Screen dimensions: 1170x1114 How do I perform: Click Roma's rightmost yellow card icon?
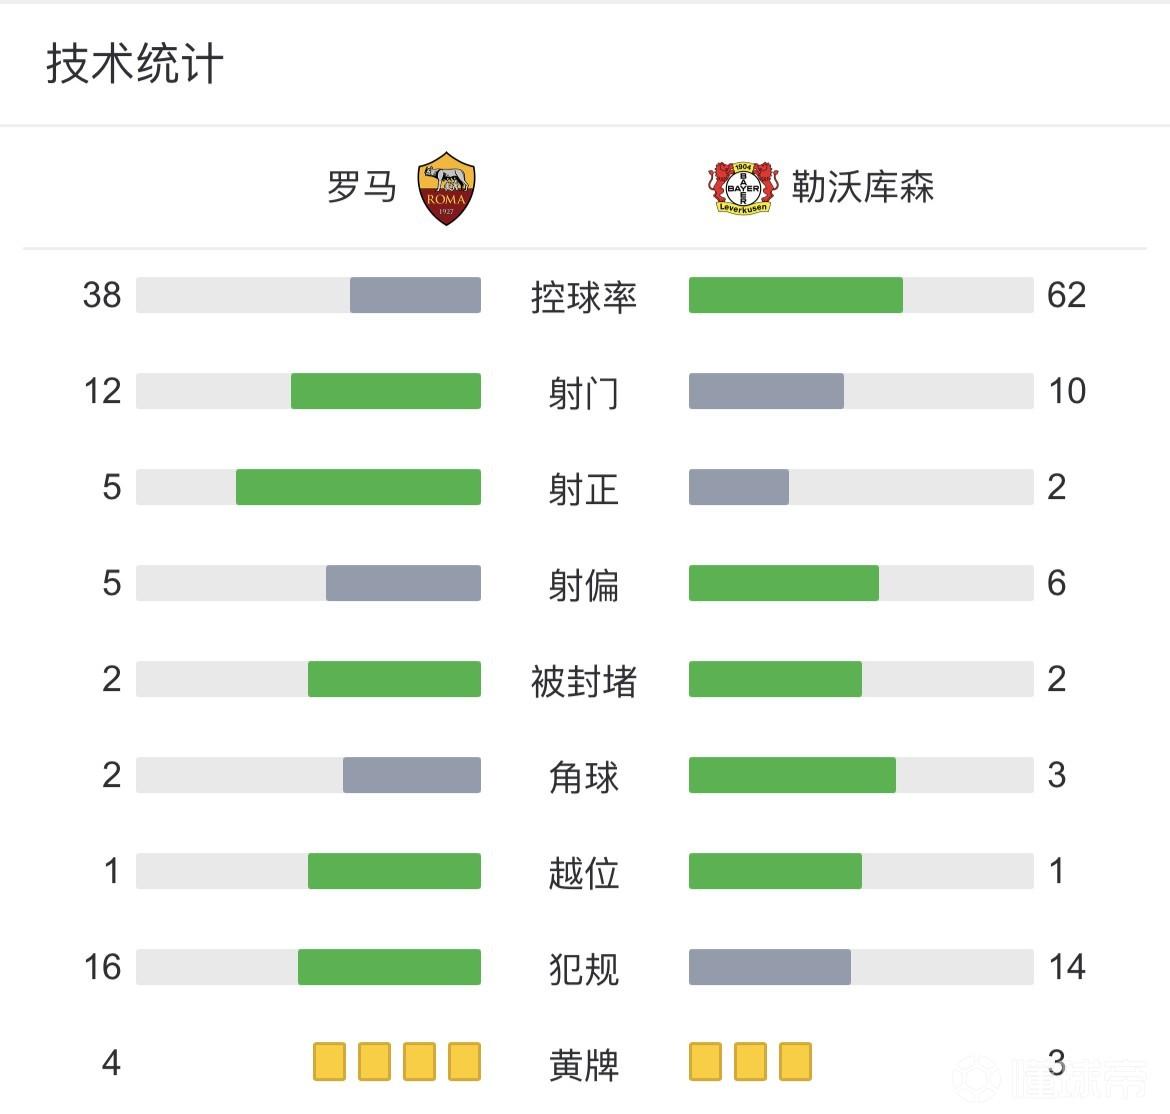pyautogui.click(x=464, y=1062)
